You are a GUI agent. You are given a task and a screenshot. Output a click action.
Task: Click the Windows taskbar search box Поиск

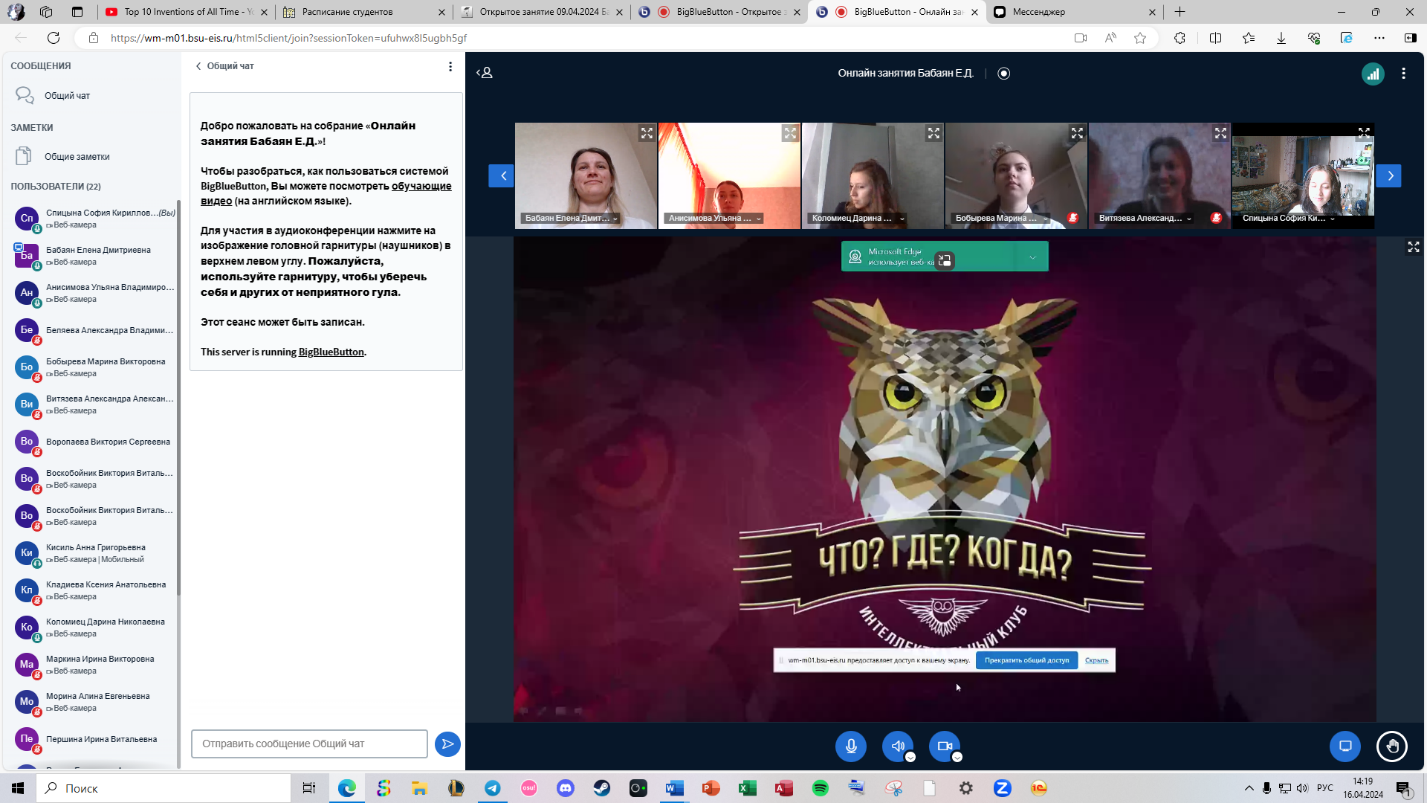162,788
